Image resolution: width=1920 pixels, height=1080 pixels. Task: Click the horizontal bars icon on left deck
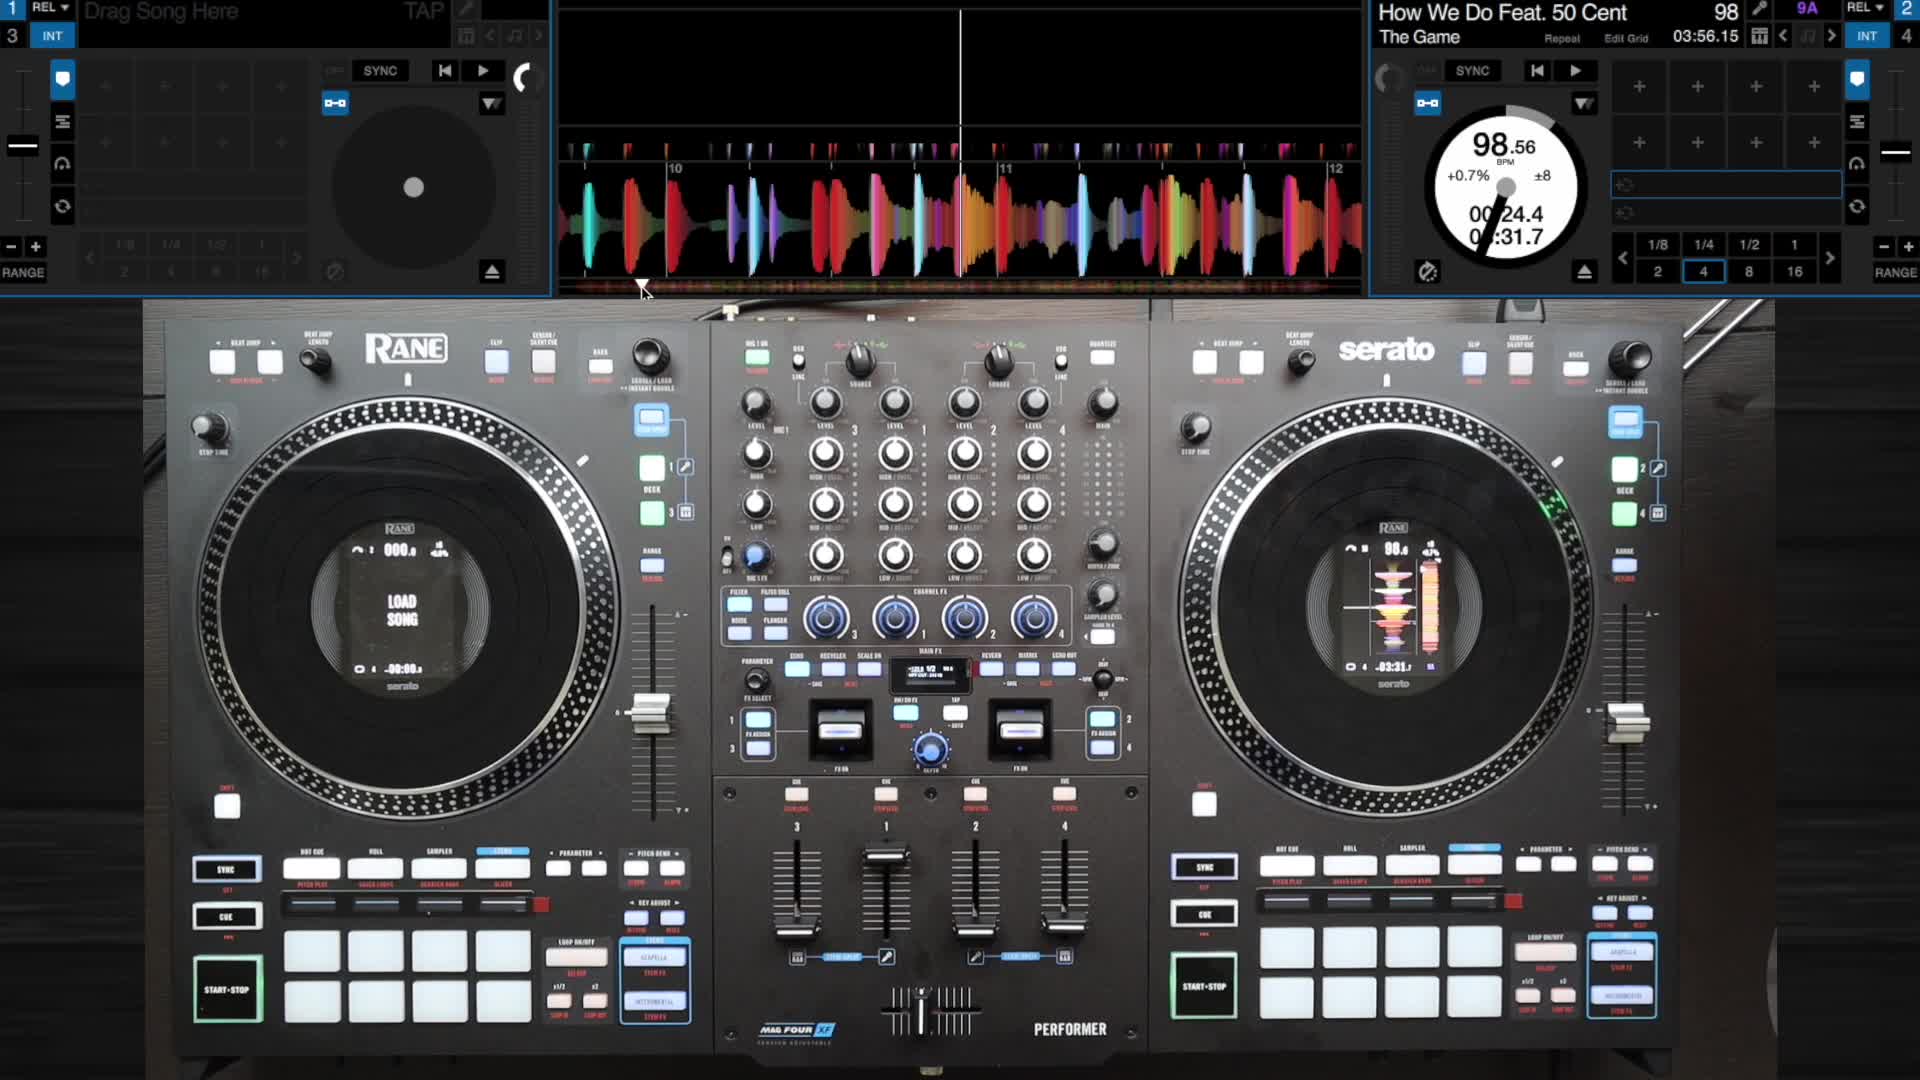[x=62, y=122]
